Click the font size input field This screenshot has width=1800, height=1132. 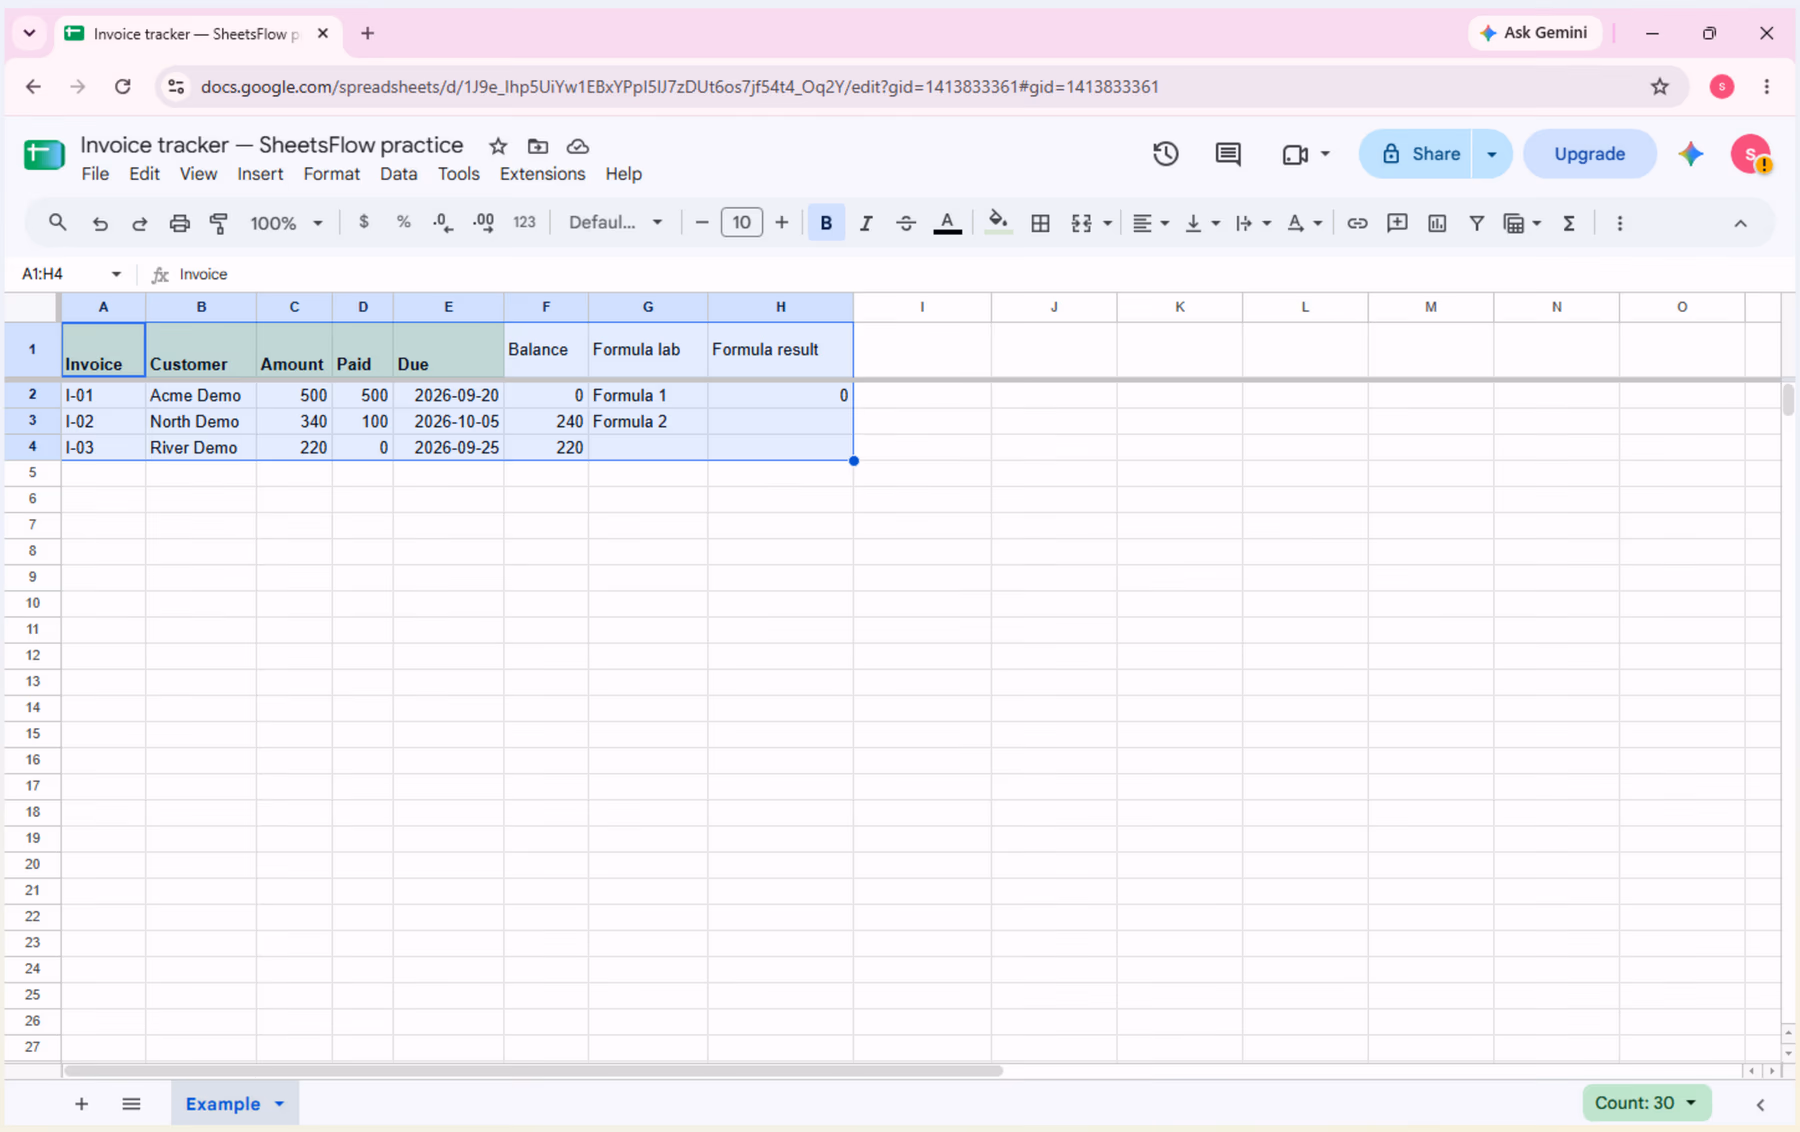coord(741,222)
